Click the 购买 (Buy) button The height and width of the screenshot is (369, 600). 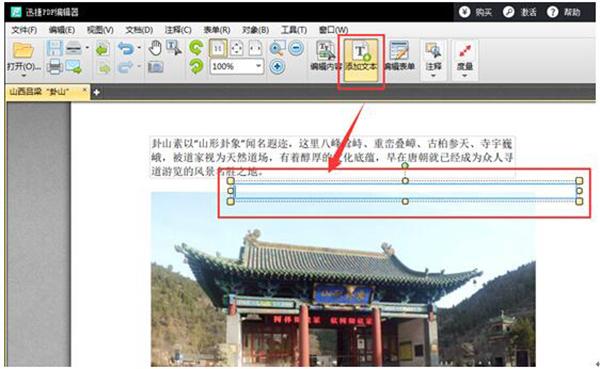[476, 12]
